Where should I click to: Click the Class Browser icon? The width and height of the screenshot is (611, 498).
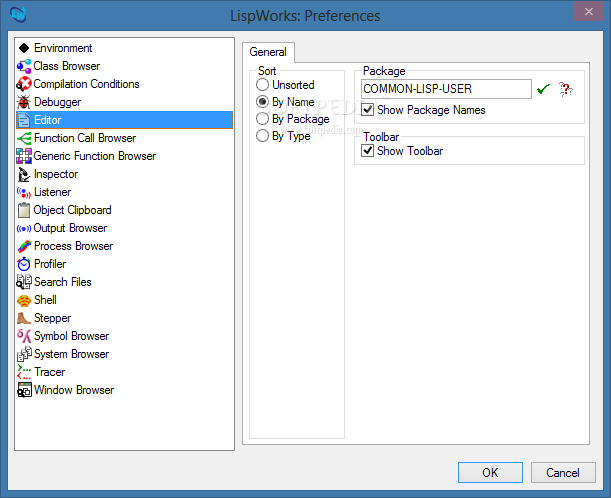(x=24, y=66)
